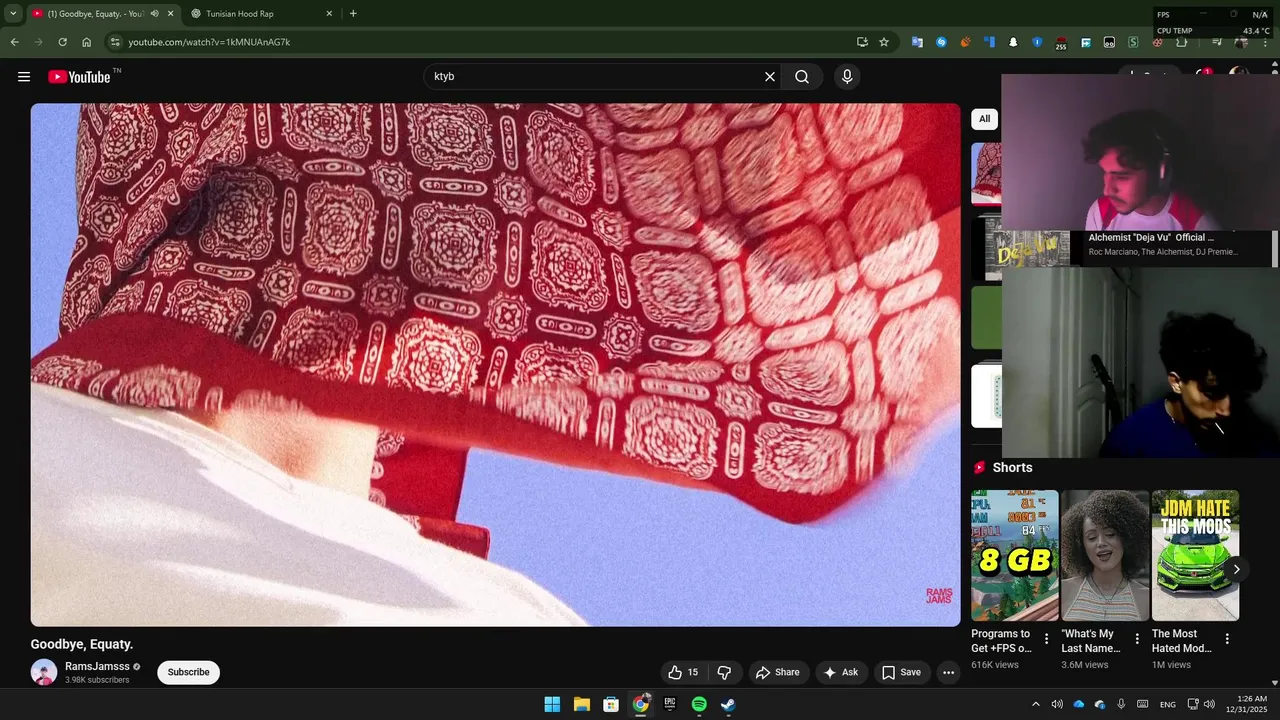The height and width of the screenshot is (720, 1280).
Task: Open JDM Hate This Mods short thumbnail
Action: 1195,555
